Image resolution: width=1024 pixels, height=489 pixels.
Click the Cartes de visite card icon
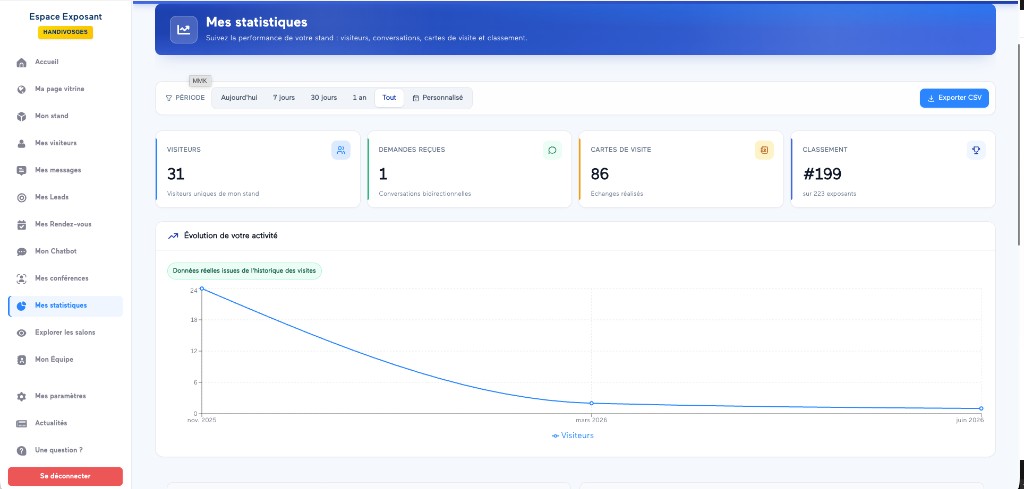coord(764,150)
